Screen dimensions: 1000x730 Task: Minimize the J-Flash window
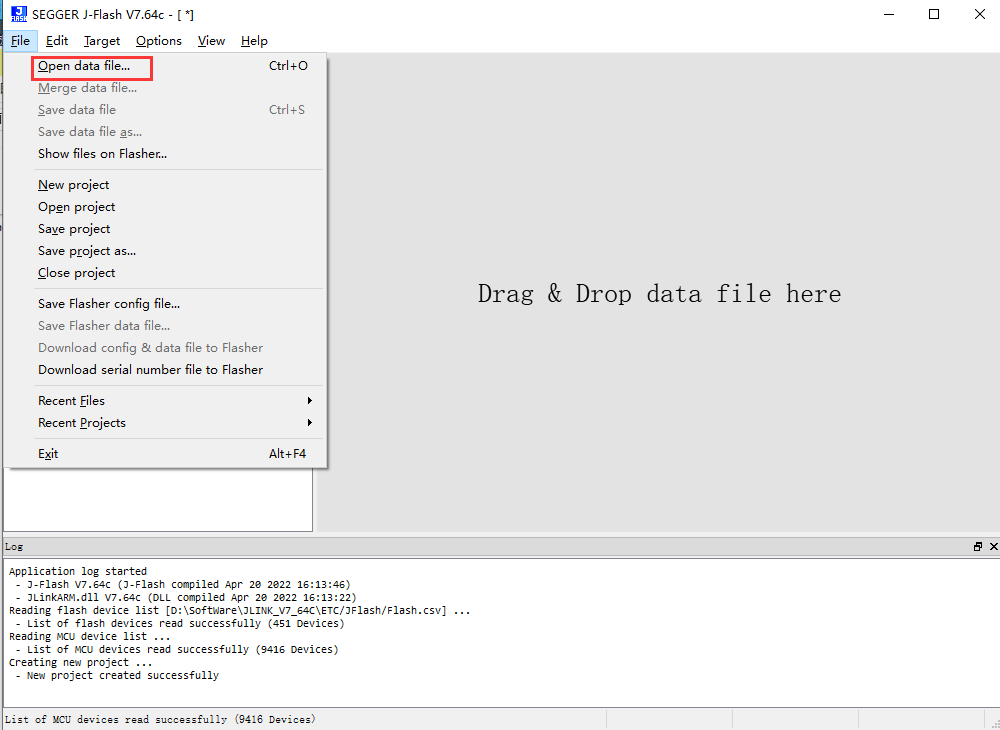(x=888, y=14)
